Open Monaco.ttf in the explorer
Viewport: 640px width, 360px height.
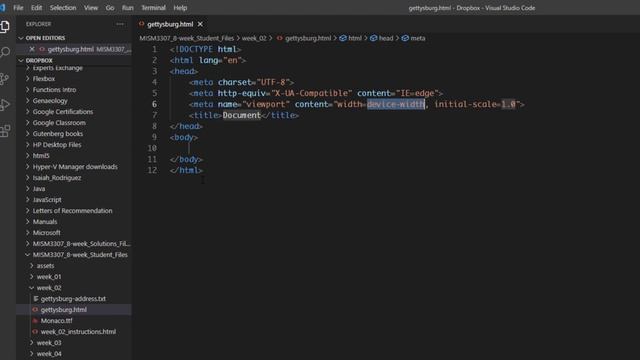[56, 321]
